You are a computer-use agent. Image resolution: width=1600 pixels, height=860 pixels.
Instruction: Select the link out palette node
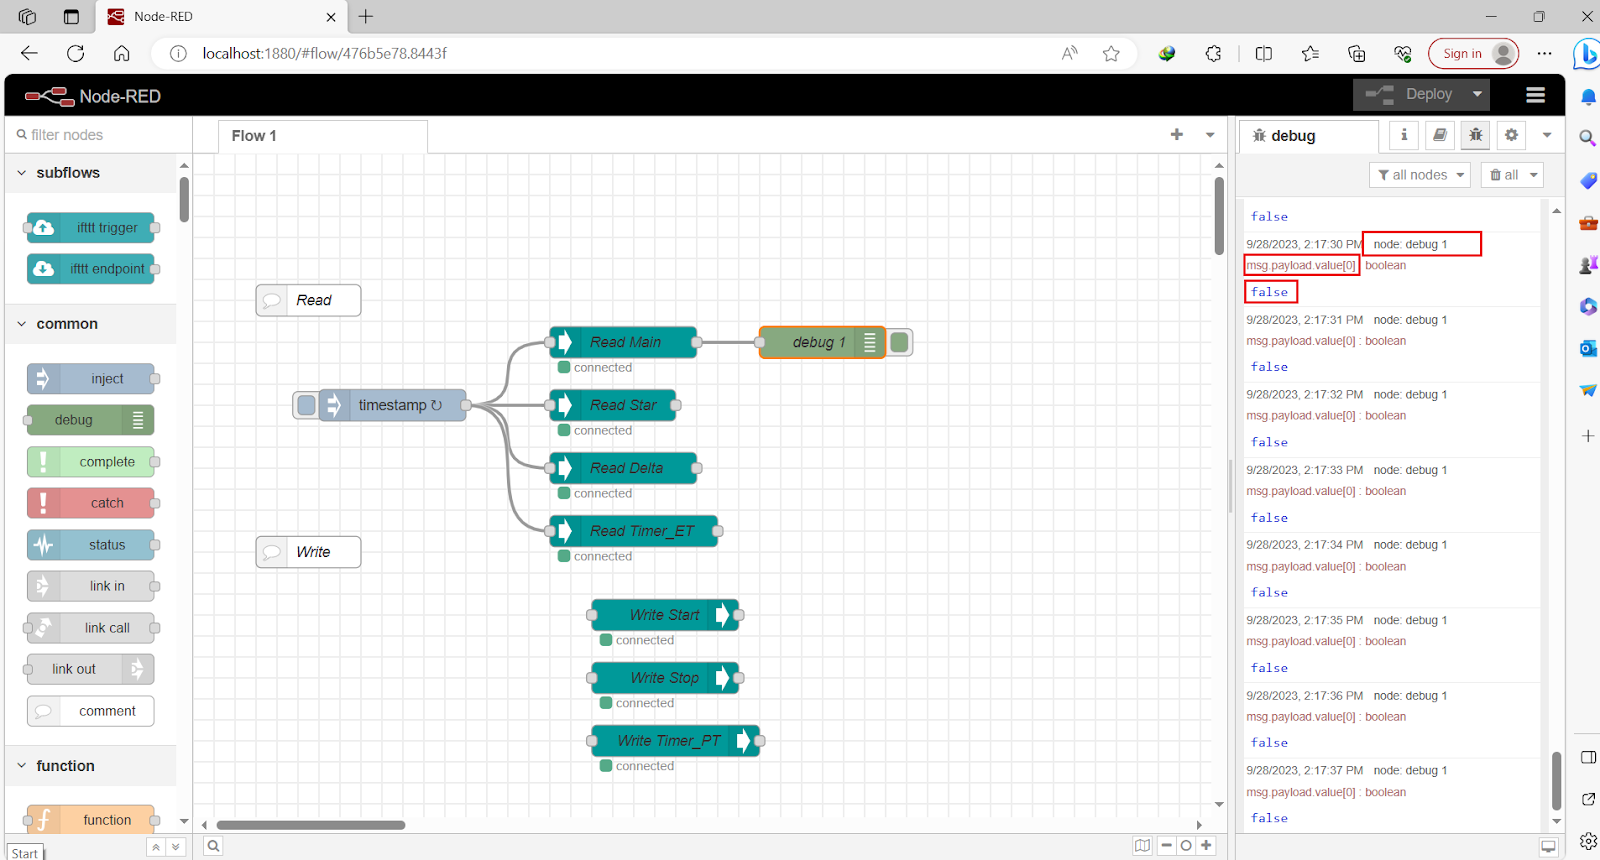point(91,669)
